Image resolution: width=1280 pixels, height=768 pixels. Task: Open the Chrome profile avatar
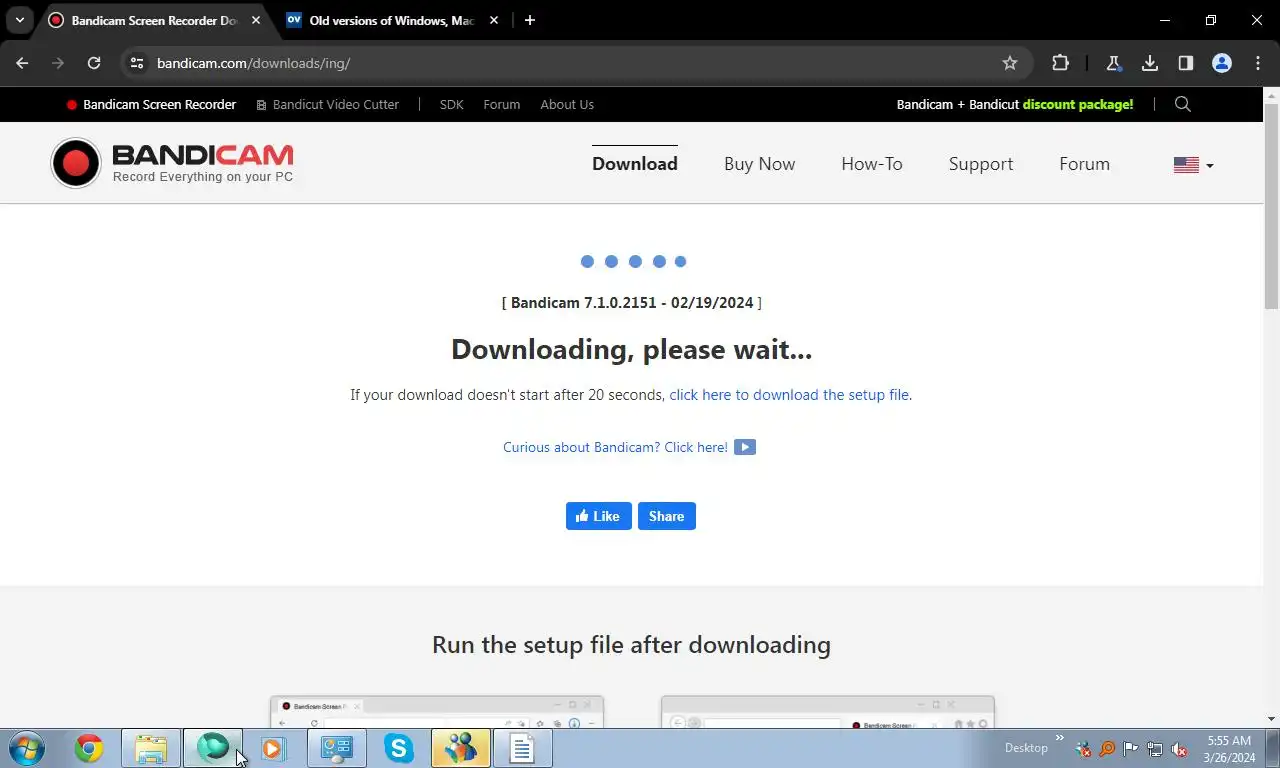click(x=1222, y=63)
